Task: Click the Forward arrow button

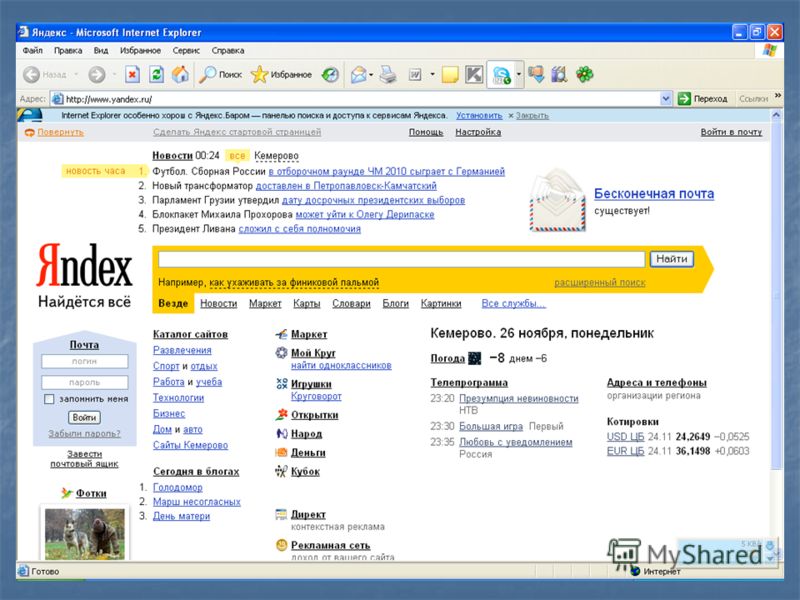Action: coord(96,74)
